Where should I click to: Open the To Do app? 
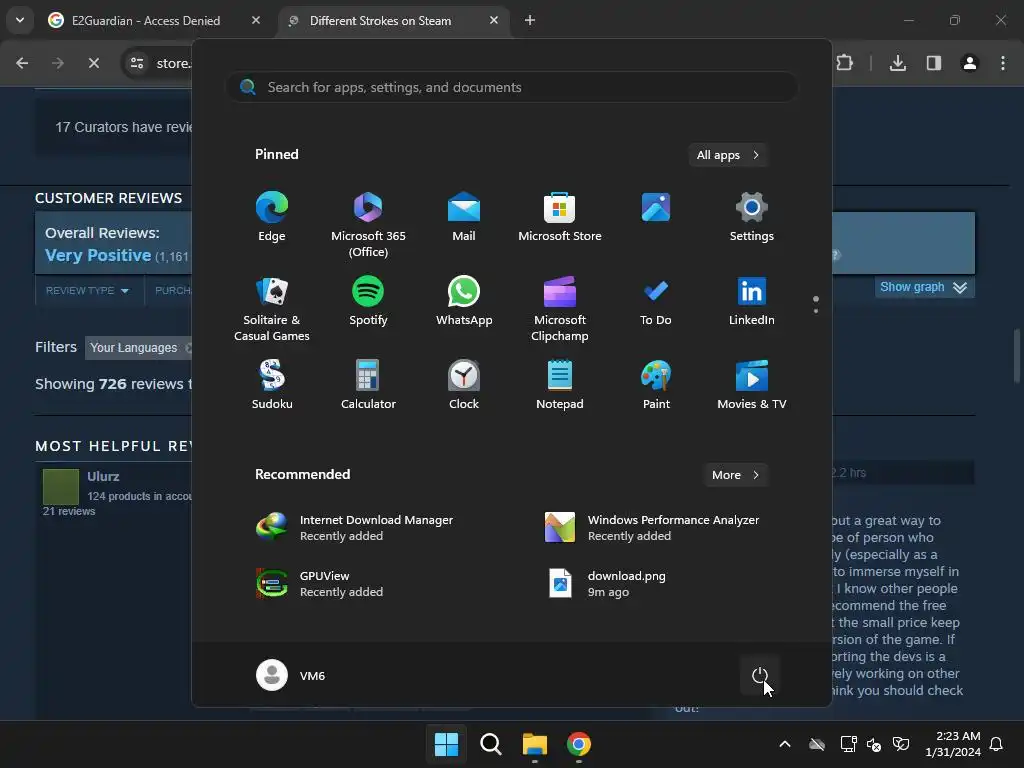coord(656,302)
